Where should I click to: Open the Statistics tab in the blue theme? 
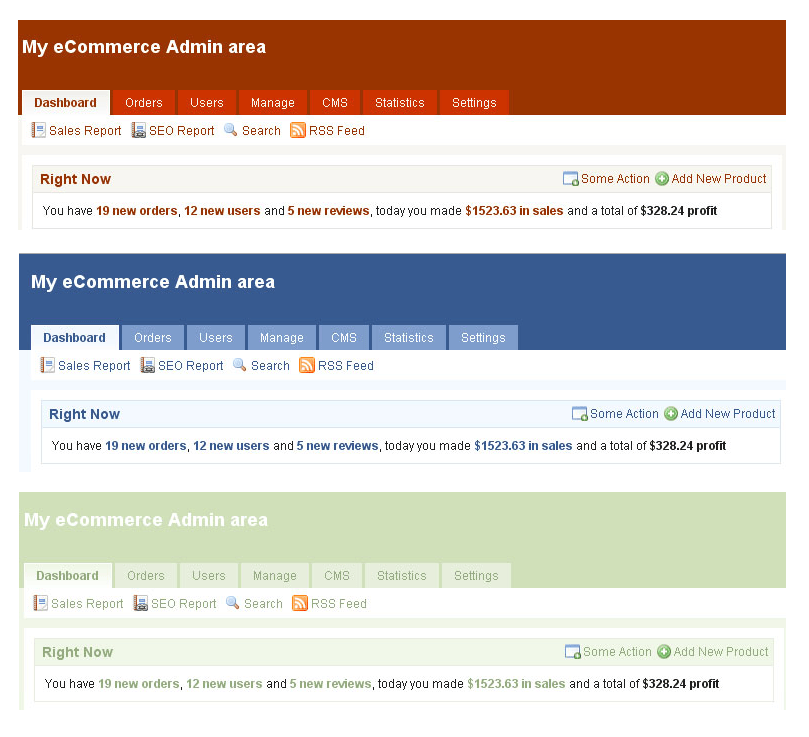pos(408,337)
